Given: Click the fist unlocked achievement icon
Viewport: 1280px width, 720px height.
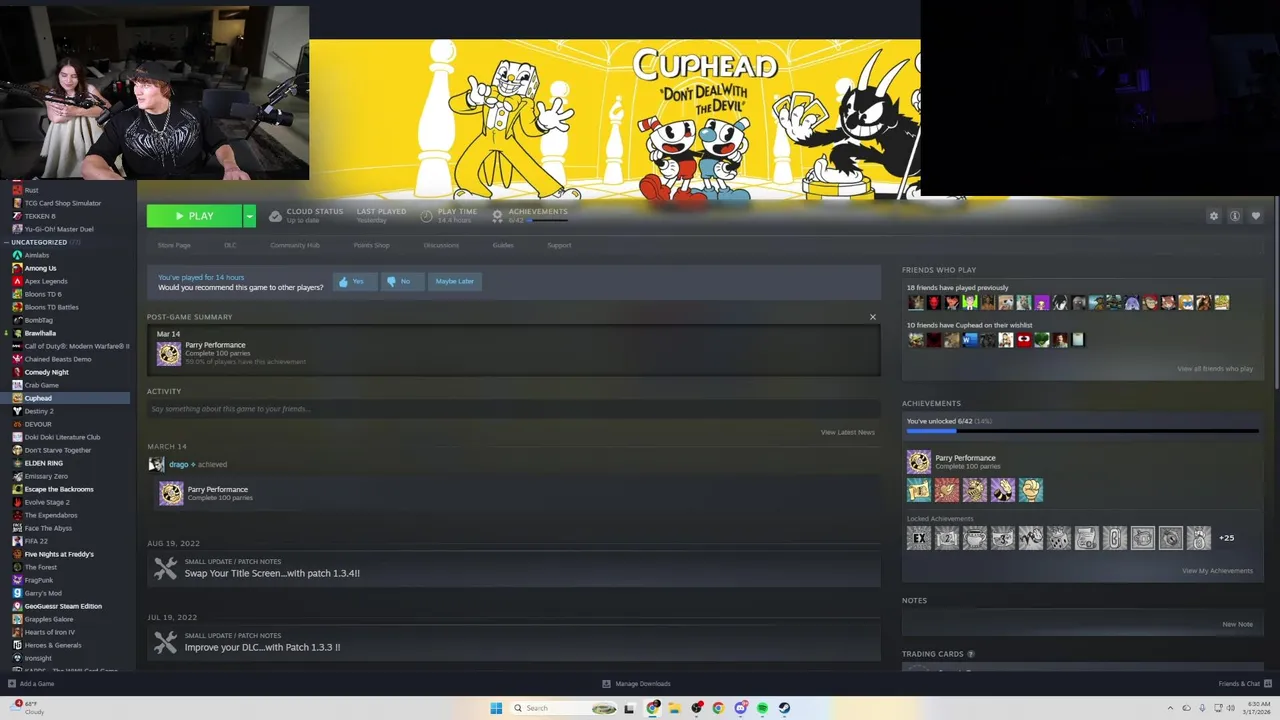Looking at the screenshot, I should click(x=1031, y=489).
